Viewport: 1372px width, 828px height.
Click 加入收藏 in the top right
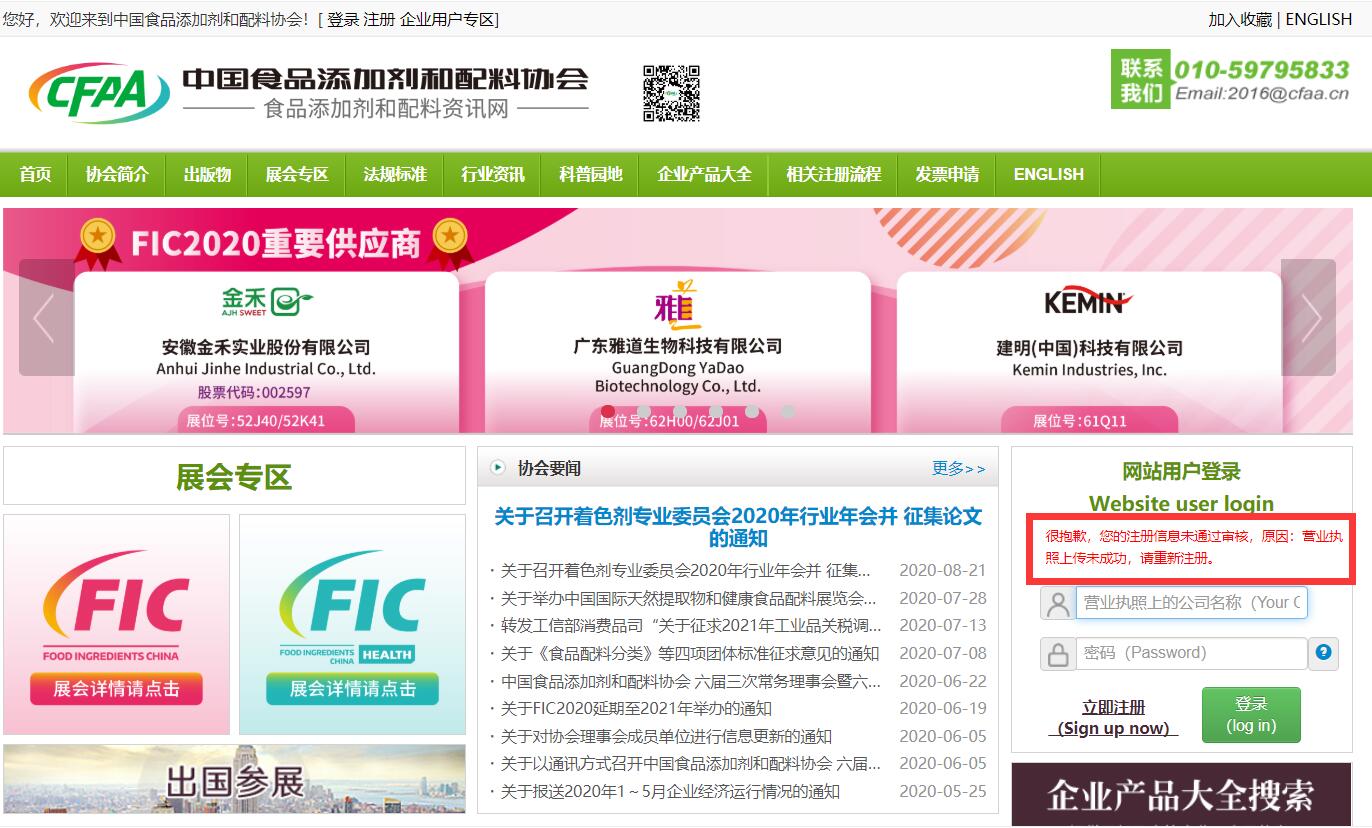[x=1240, y=19]
